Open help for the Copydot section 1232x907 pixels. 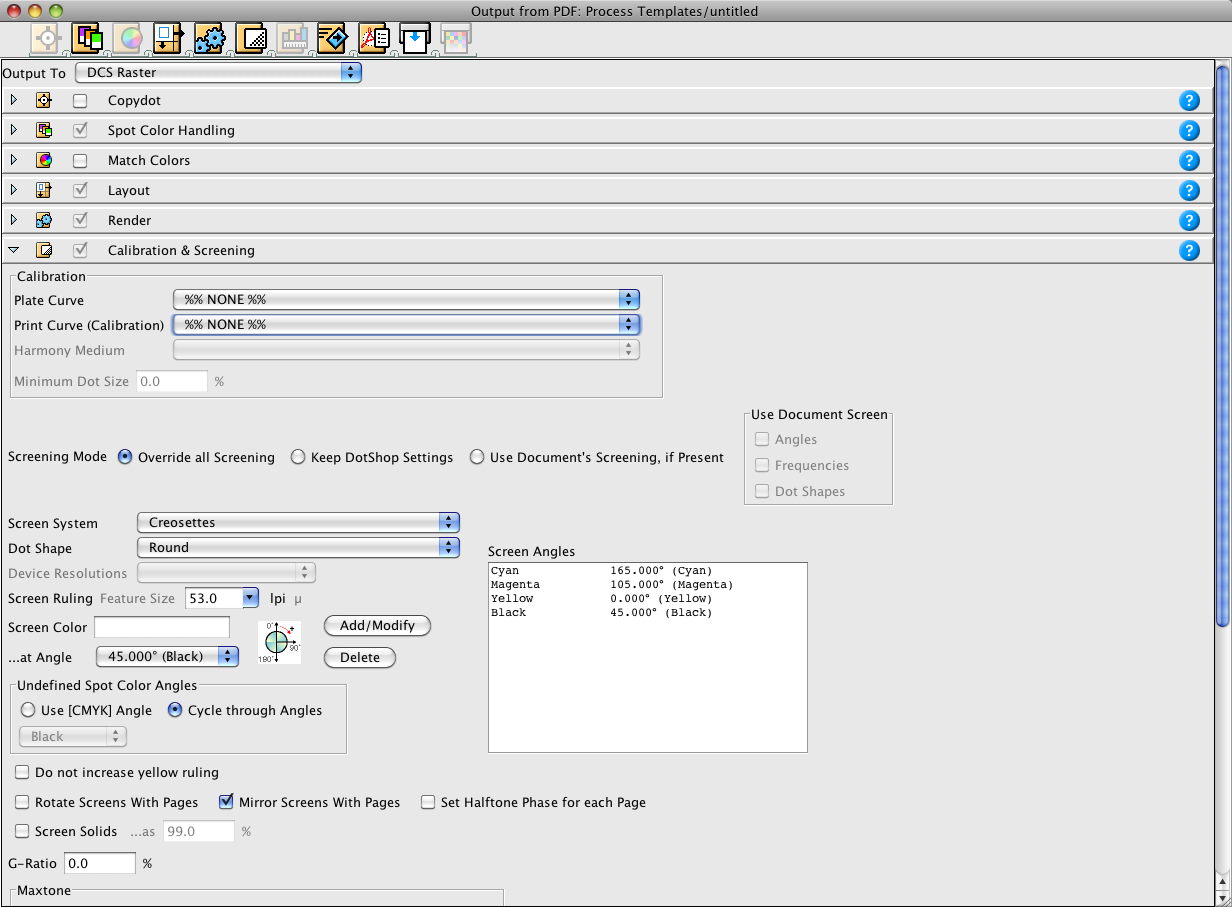point(1189,100)
